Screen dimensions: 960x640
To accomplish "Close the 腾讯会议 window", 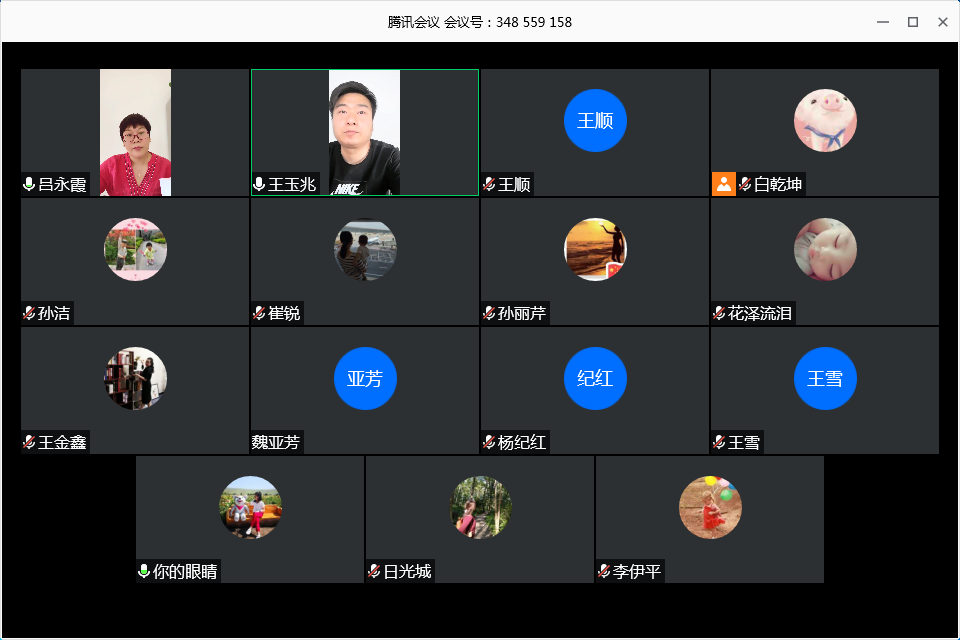I will (x=943, y=22).
